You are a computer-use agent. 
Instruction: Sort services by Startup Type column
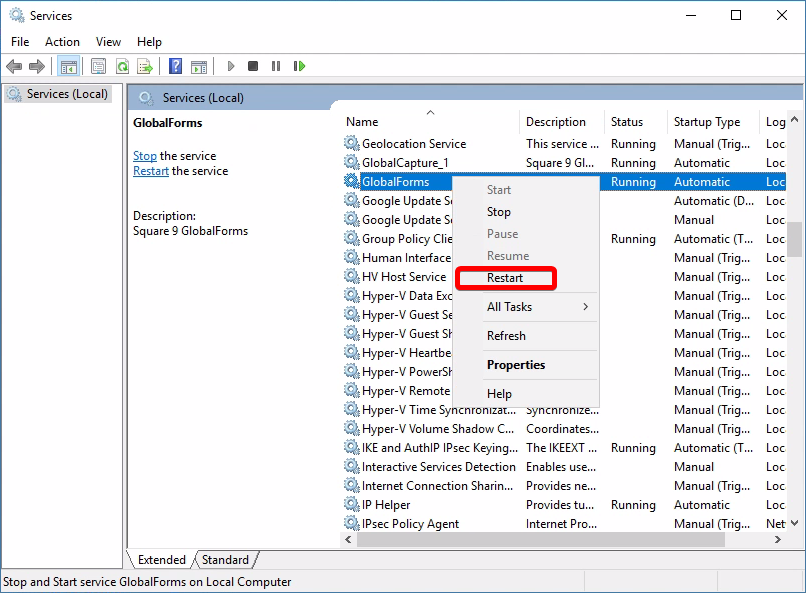click(x=707, y=122)
